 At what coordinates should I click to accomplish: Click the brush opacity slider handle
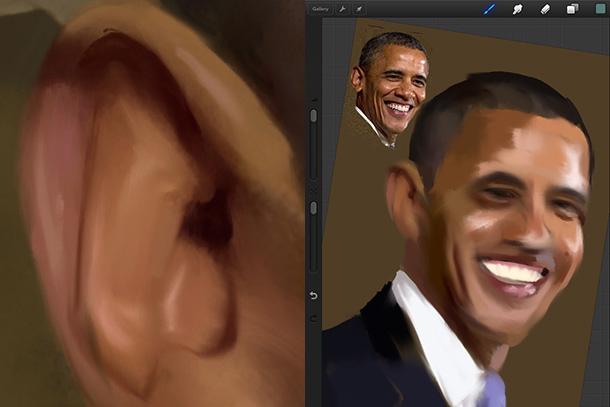click(314, 208)
